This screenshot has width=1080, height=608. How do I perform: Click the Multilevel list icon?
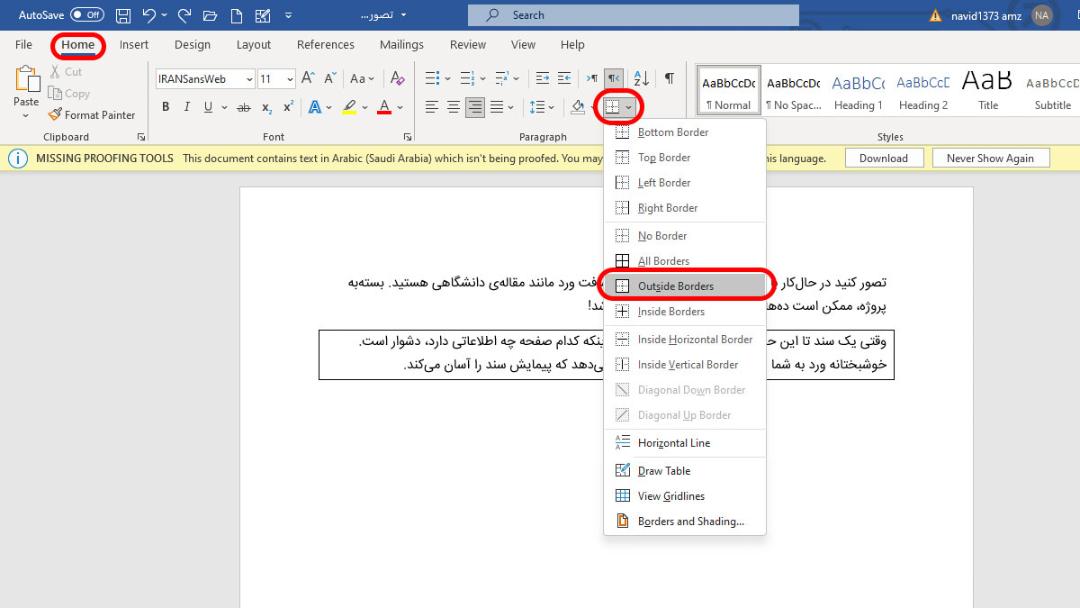pyautogui.click(x=501, y=78)
